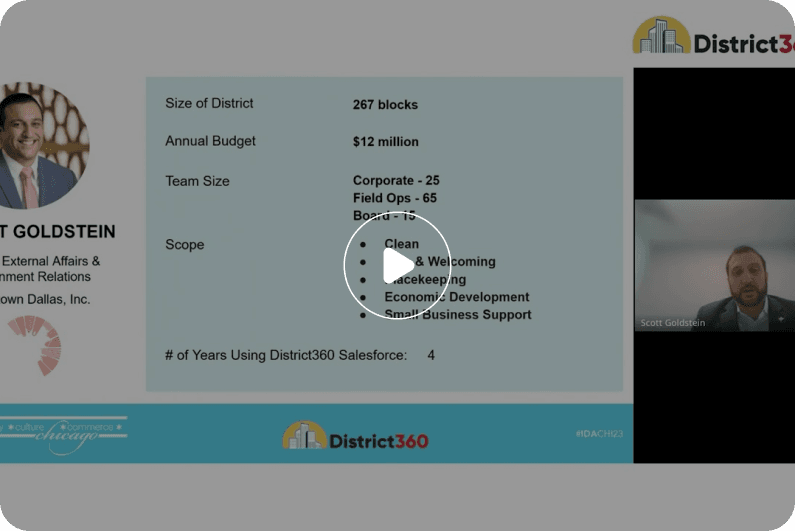
Task: Click the '# of Years Using District360 Salesforce' text
Action: pyautogui.click(x=286, y=355)
